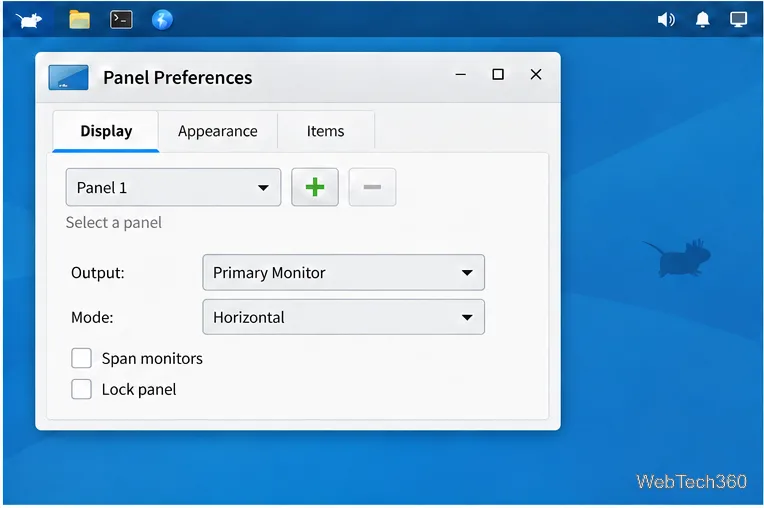Add a new panel with plus button
The image size is (764, 508).
pyautogui.click(x=315, y=187)
